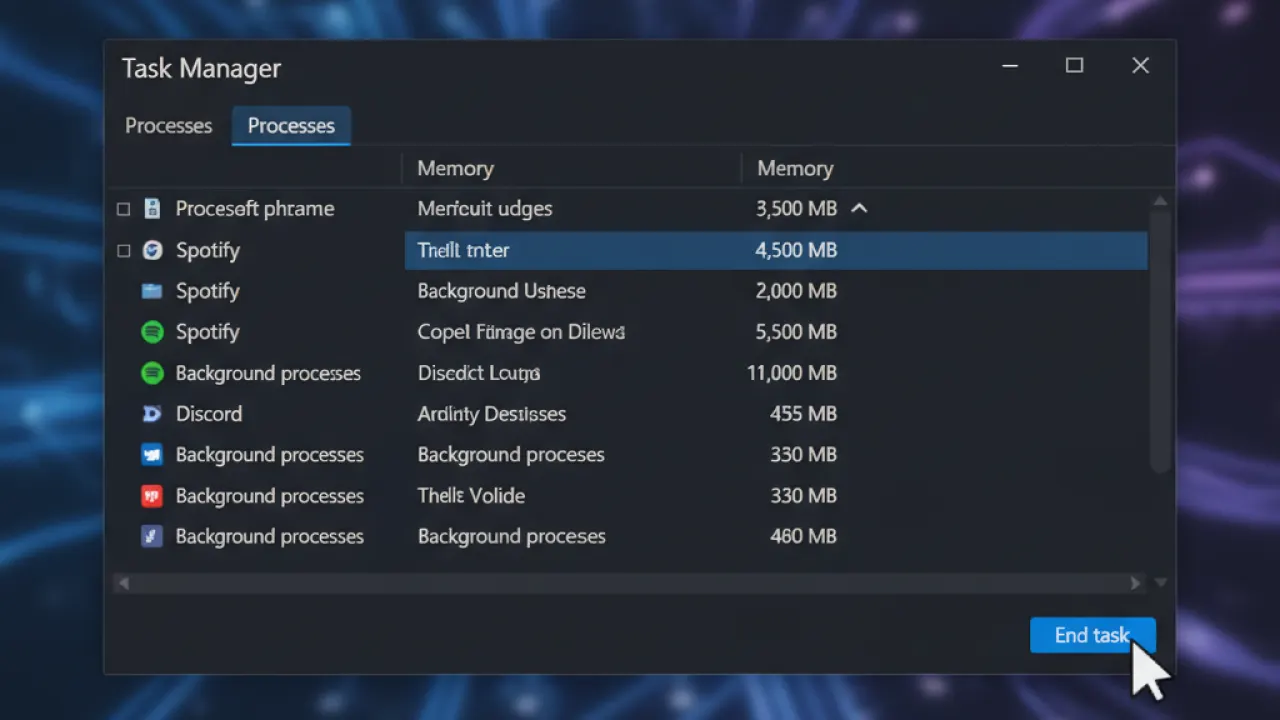
Task: Click the folder icon in the 2,000 MB Spotify row
Action: tap(152, 291)
